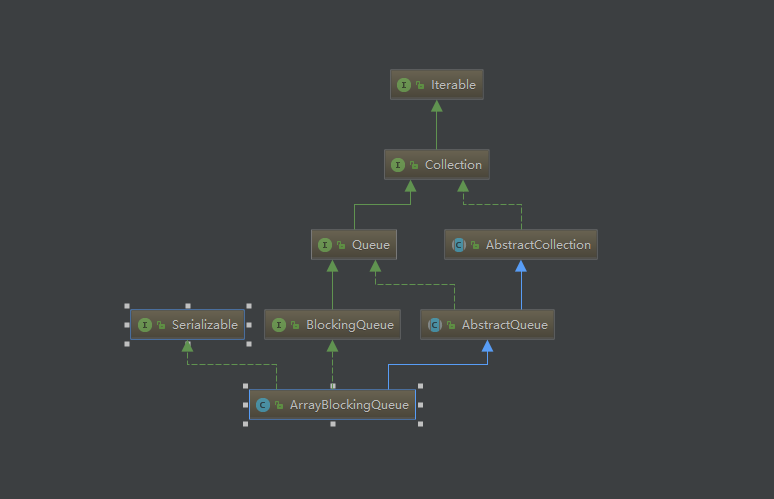
Task: Select the AbstractCollection node label
Action: click(x=538, y=245)
